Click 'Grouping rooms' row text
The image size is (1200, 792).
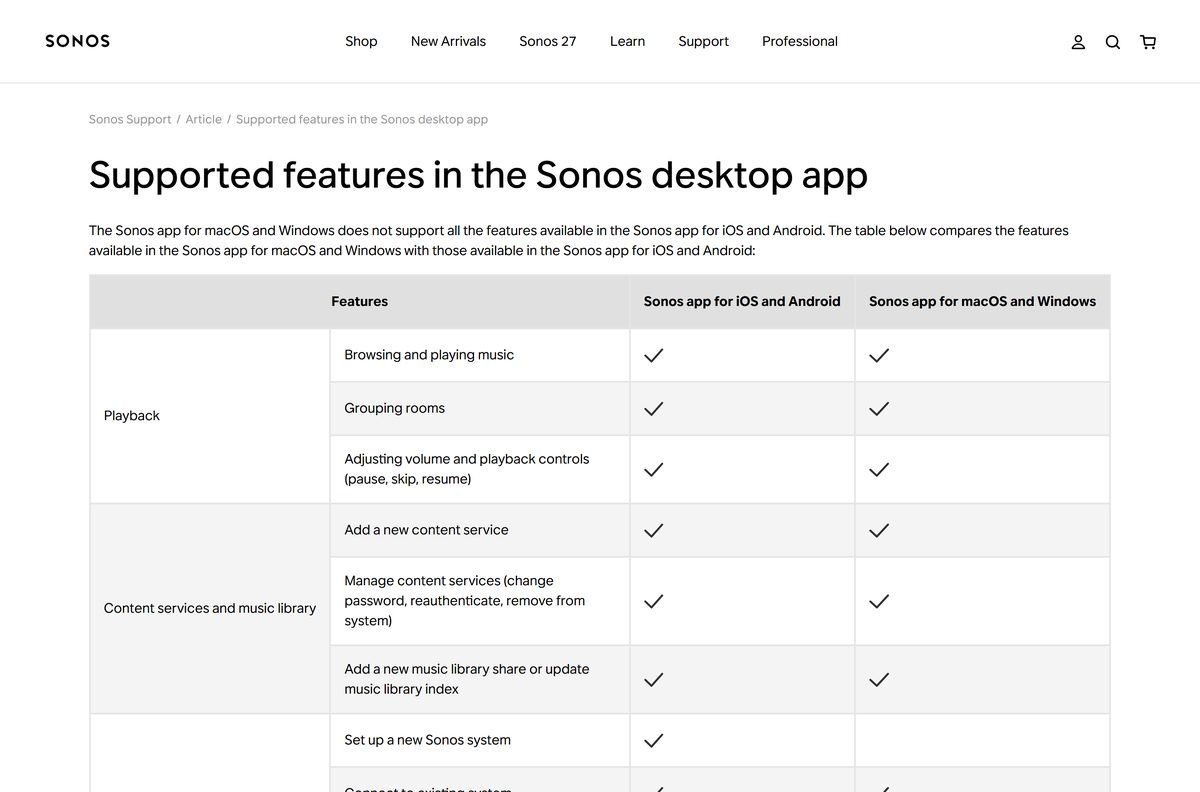pos(395,408)
